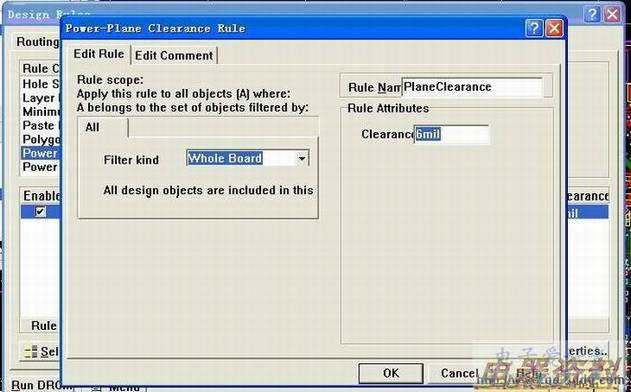
Task: Open the Filter kind dropdown arrow
Action: pyautogui.click(x=302, y=159)
